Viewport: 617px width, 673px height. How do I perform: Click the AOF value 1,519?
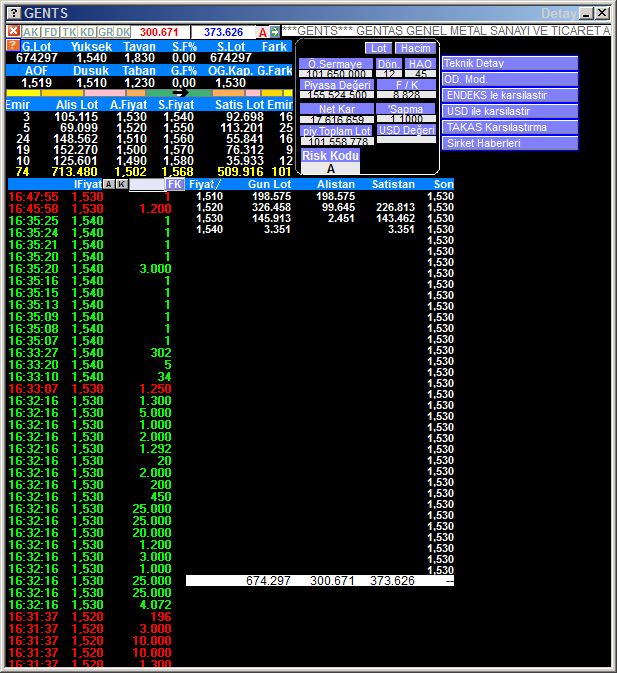pos(36,82)
